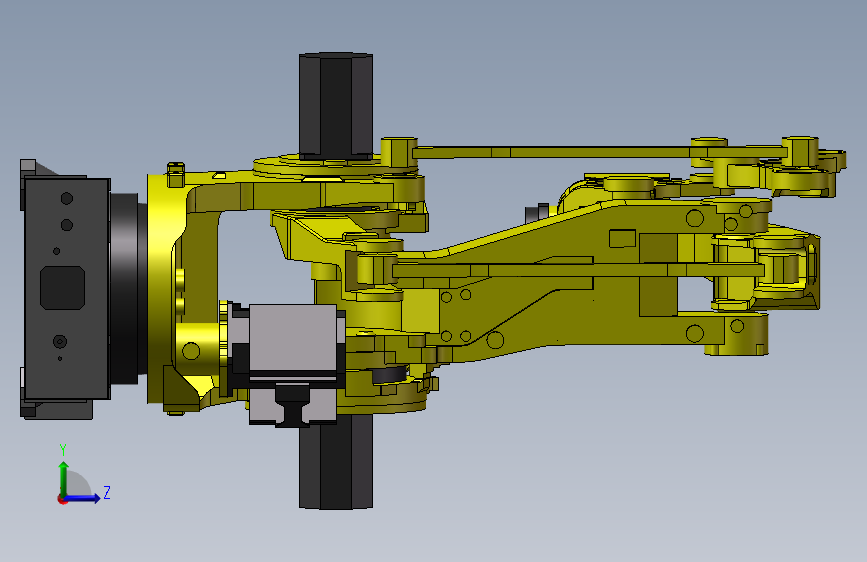The image size is (867, 562).
Task: Select the upper black hexagonal column
Action: click(336, 105)
